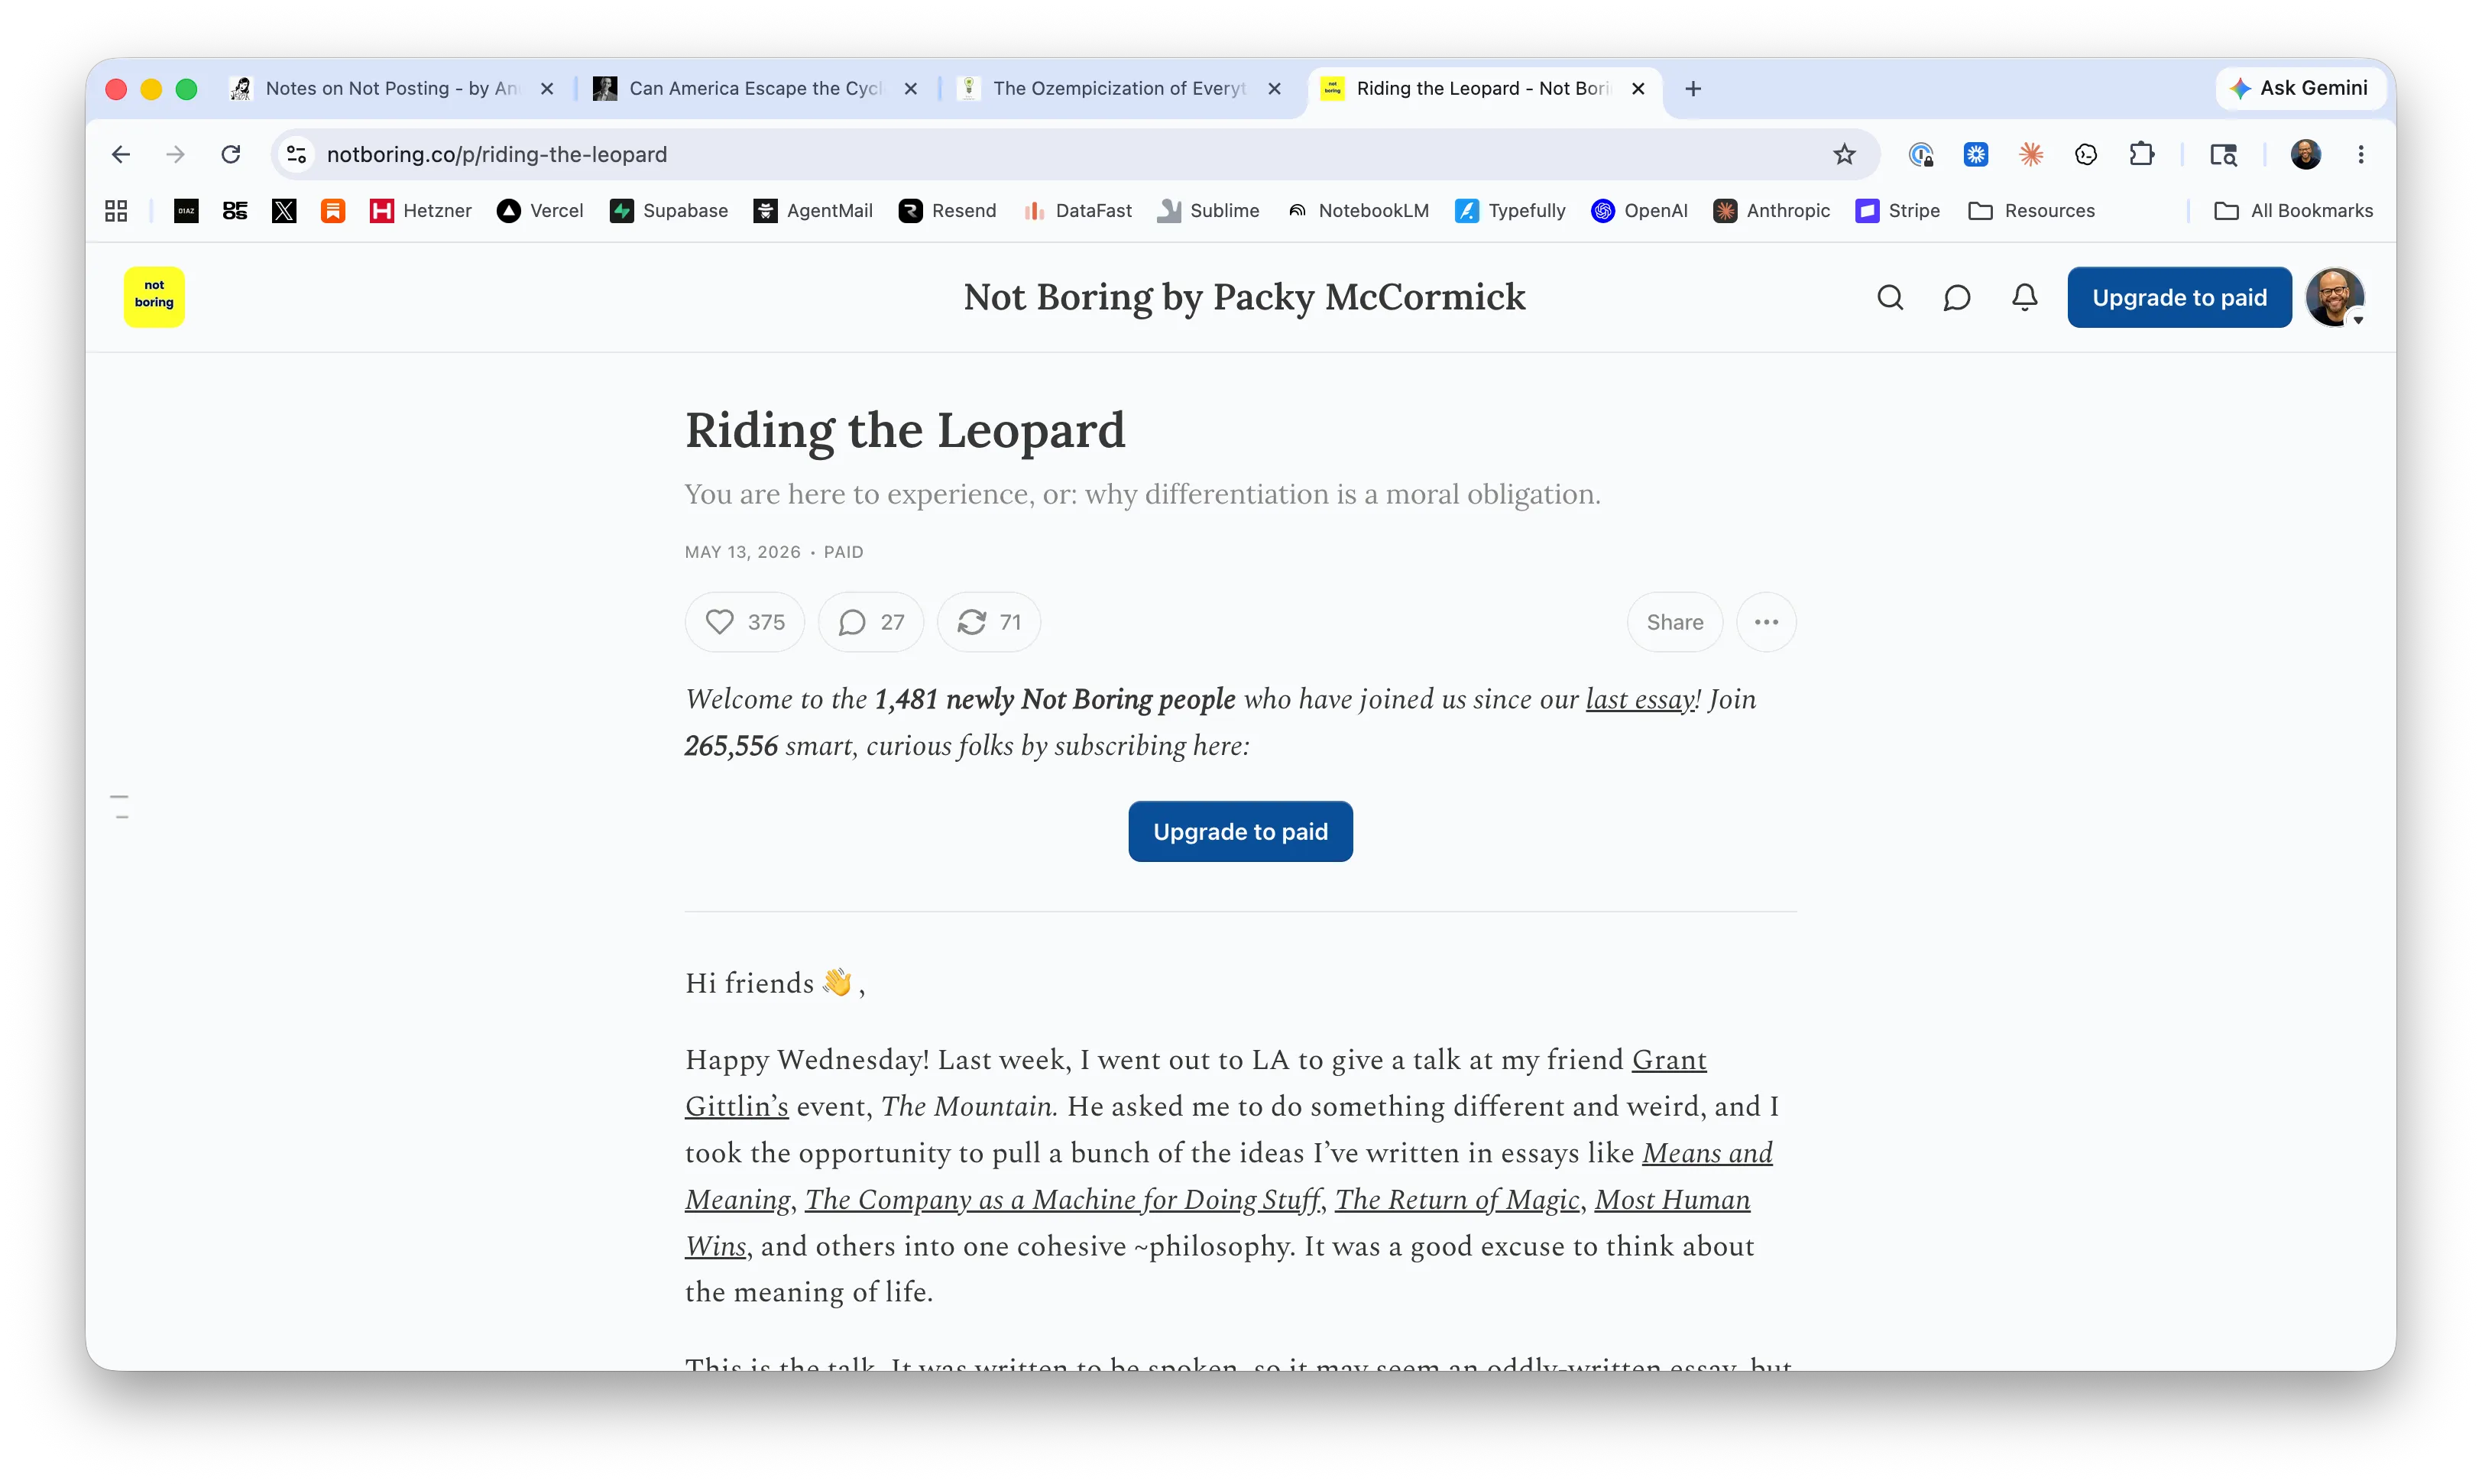Open the Anthropic bookmark
2482x1484 pixels.
click(1772, 210)
